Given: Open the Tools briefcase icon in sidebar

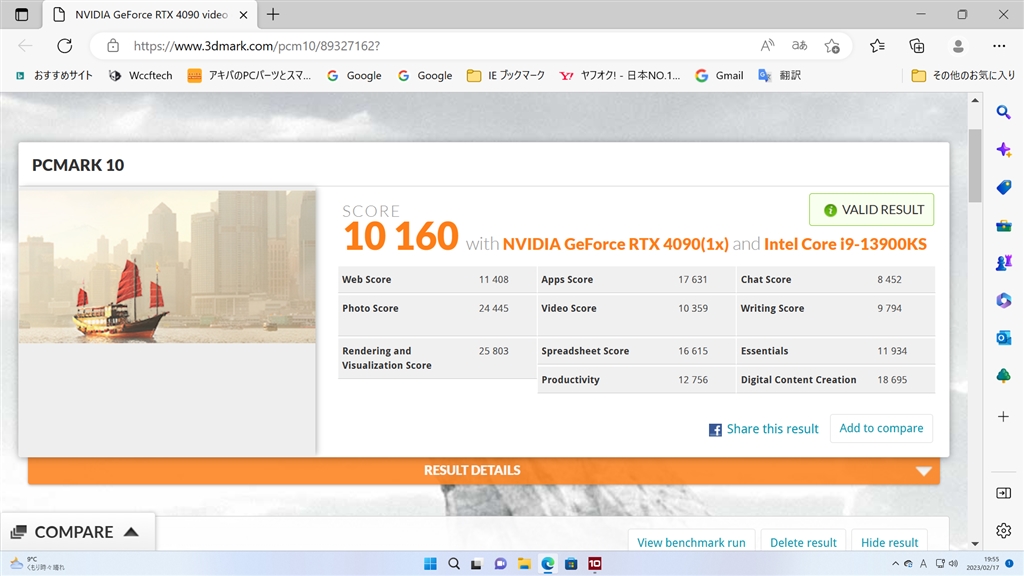Looking at the screenshot, I should pos(1004,226).
